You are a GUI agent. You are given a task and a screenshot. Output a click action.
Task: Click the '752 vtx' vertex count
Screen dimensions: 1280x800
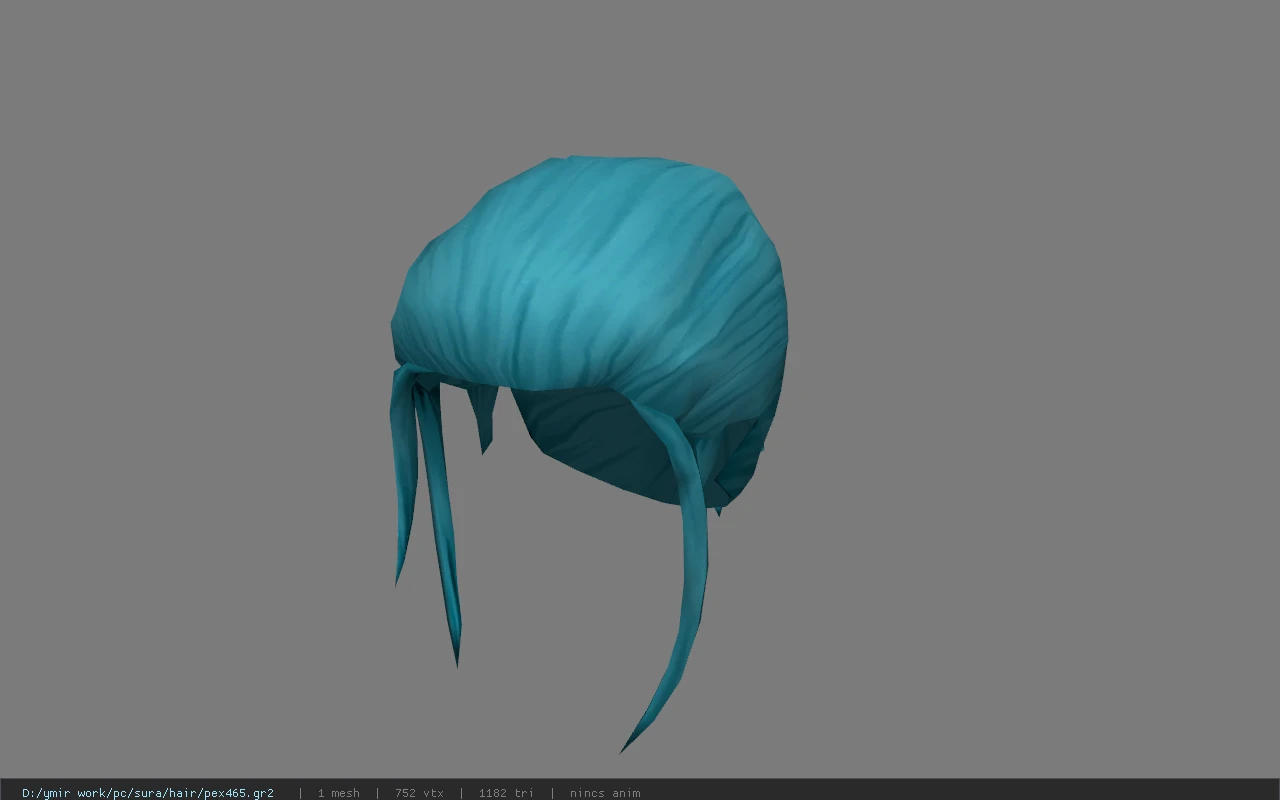(419, 793)
